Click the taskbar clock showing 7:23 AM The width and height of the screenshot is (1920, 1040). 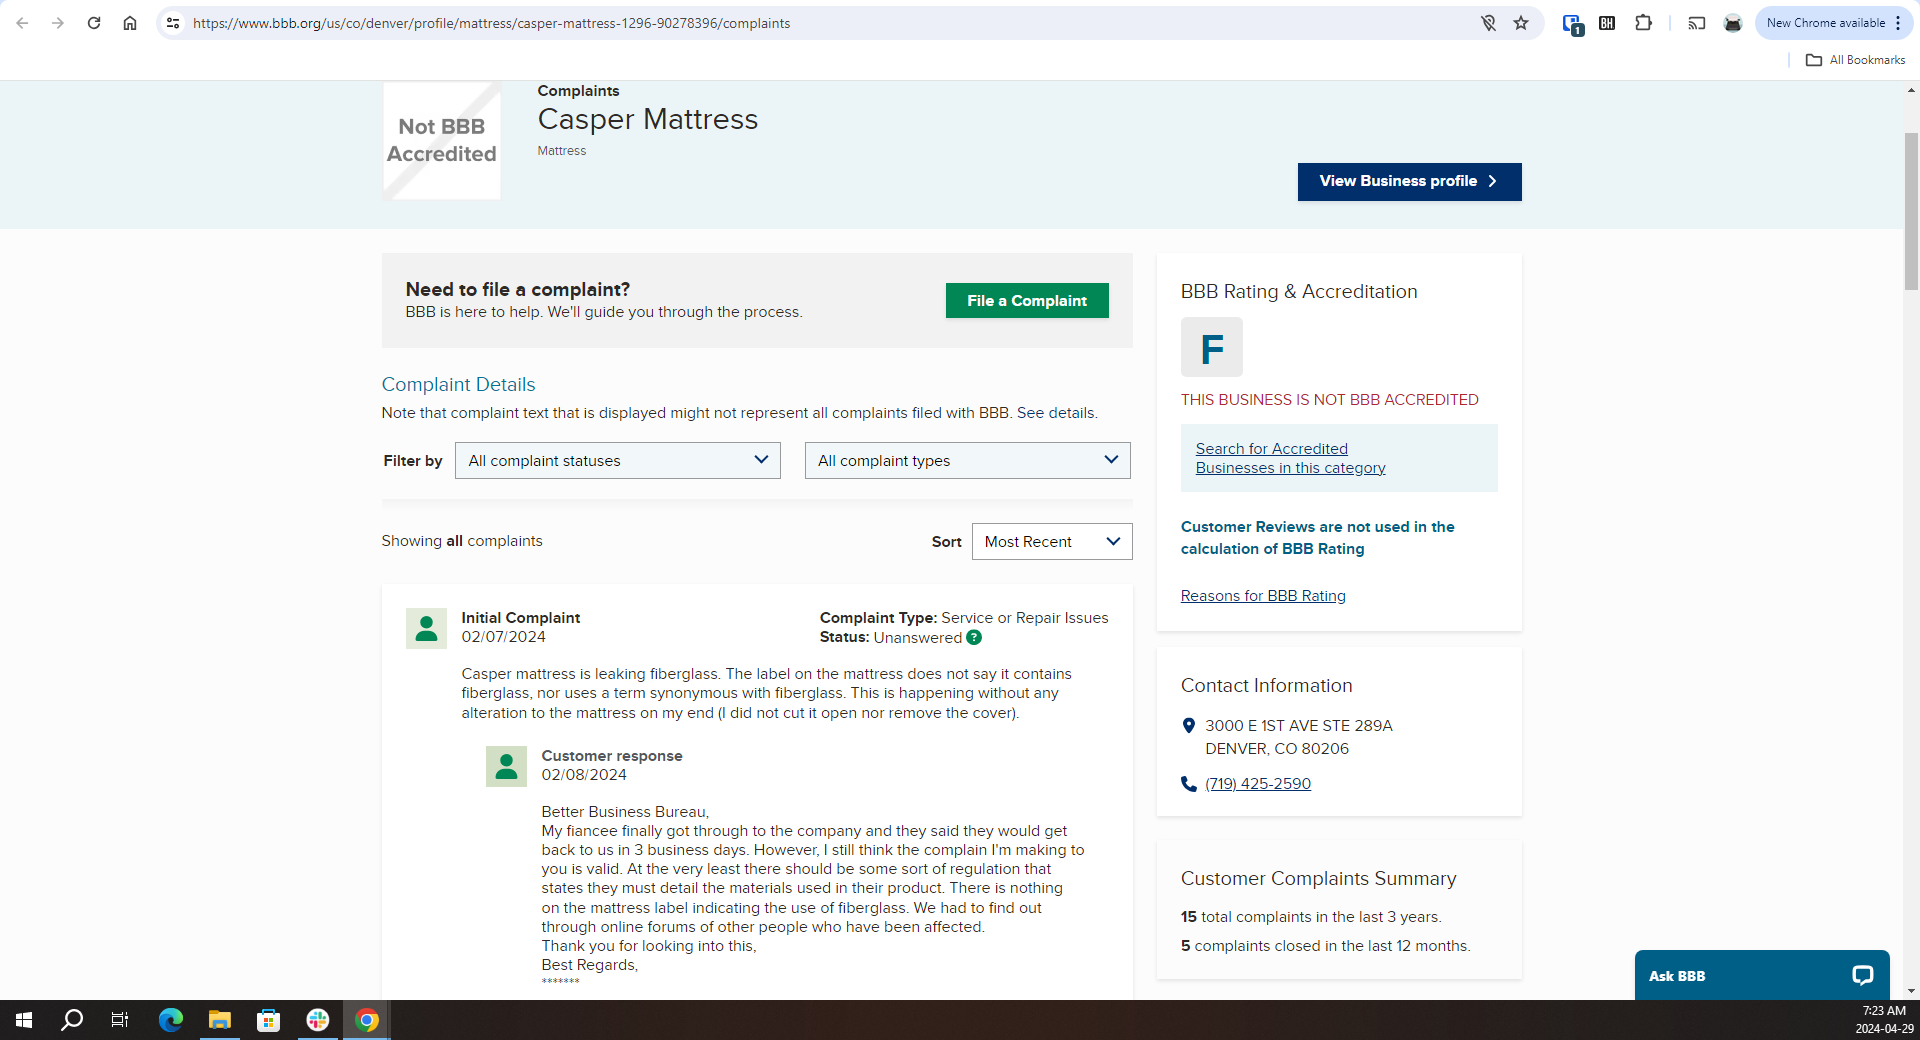[1884, 1020]
